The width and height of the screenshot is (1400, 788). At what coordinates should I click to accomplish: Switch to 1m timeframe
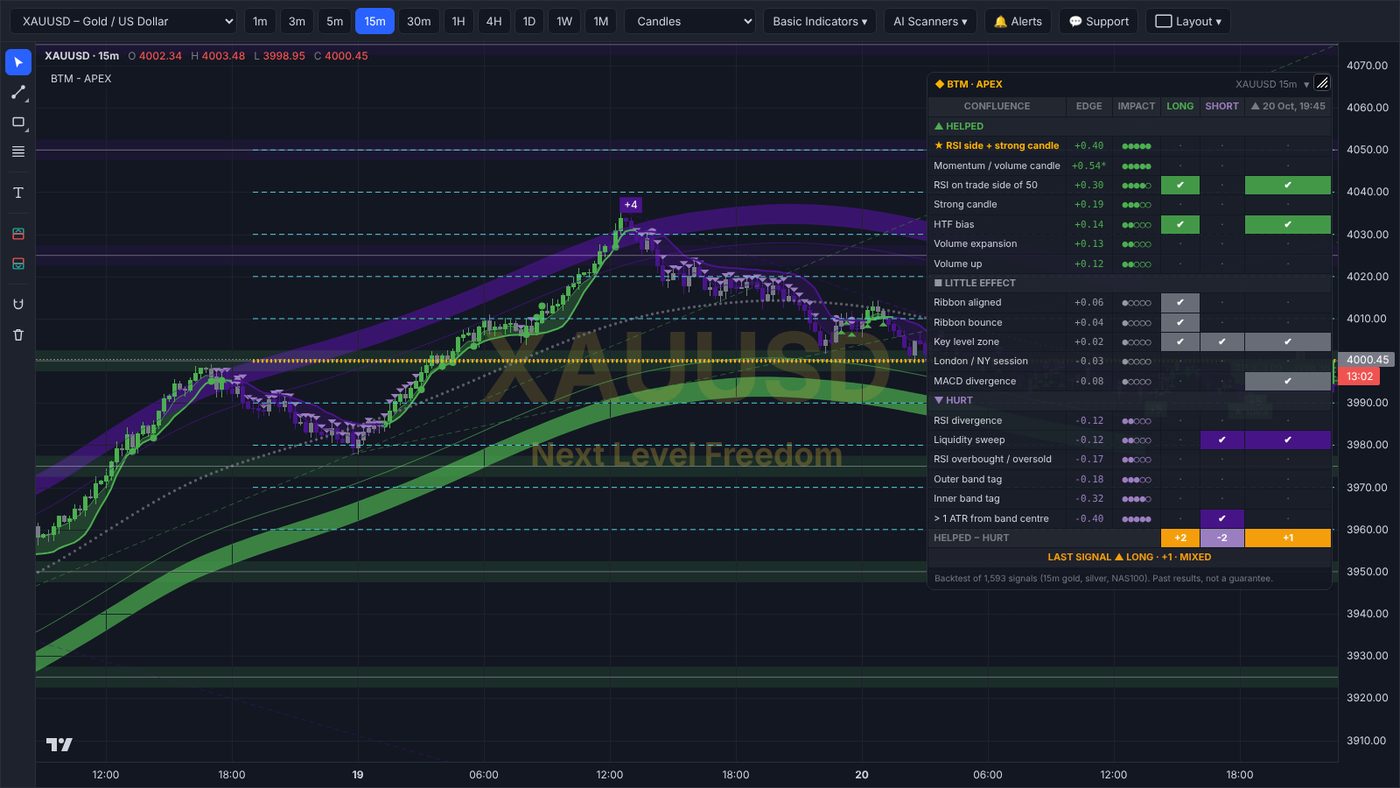coord(260,21)
